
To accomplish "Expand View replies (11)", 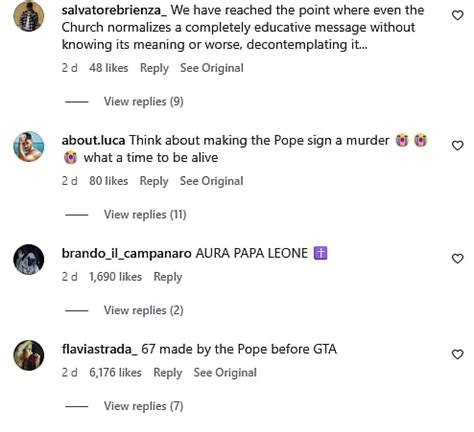I will pos(145,214).
